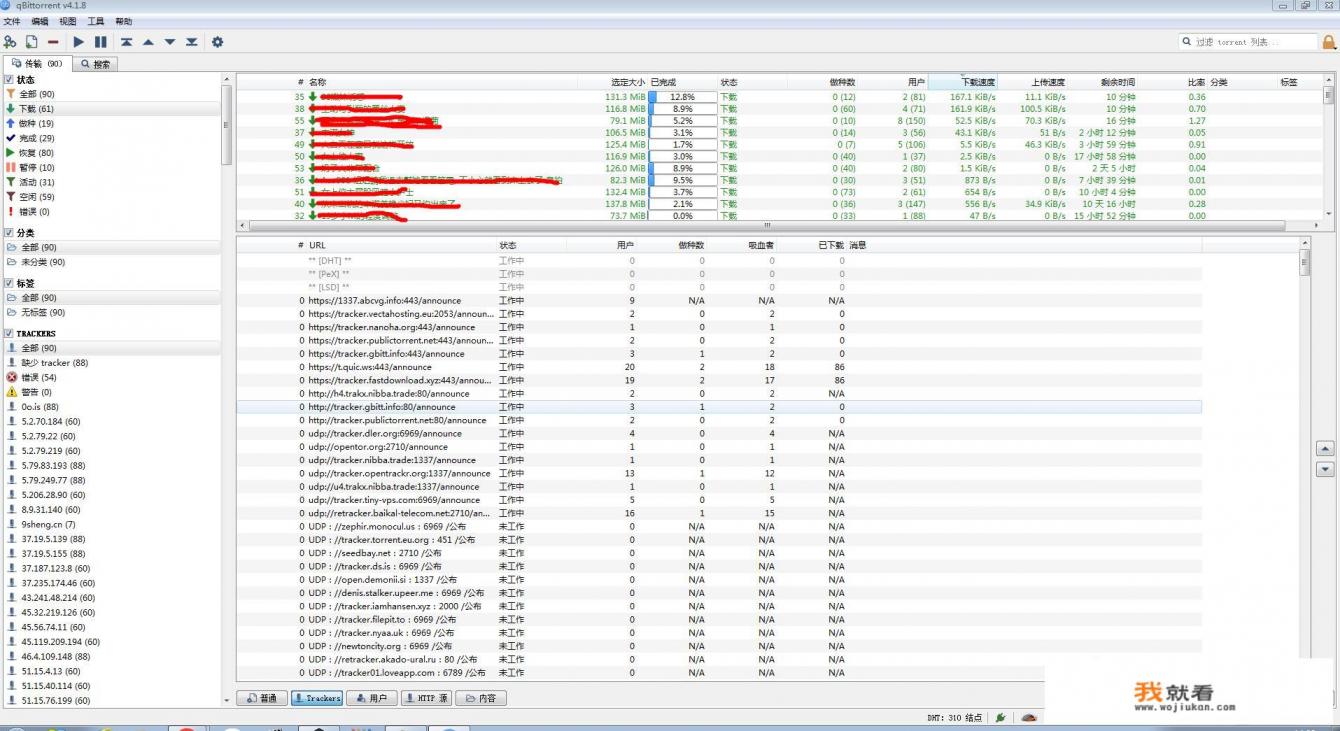Uncheck the TRACKERS section checkbox
The image size is (1340, 731).
[9, 333]
